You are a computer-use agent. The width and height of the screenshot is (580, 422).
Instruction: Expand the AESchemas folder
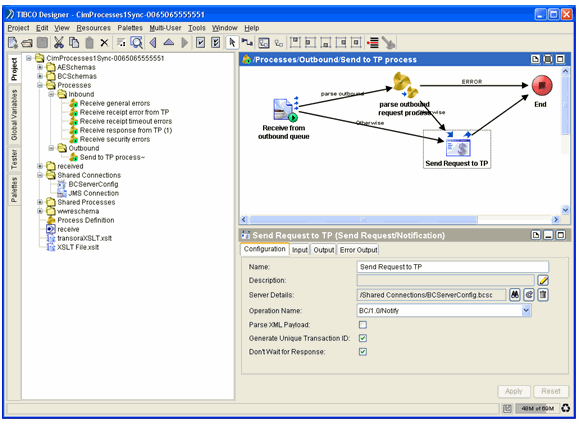[x=40, y=67]
